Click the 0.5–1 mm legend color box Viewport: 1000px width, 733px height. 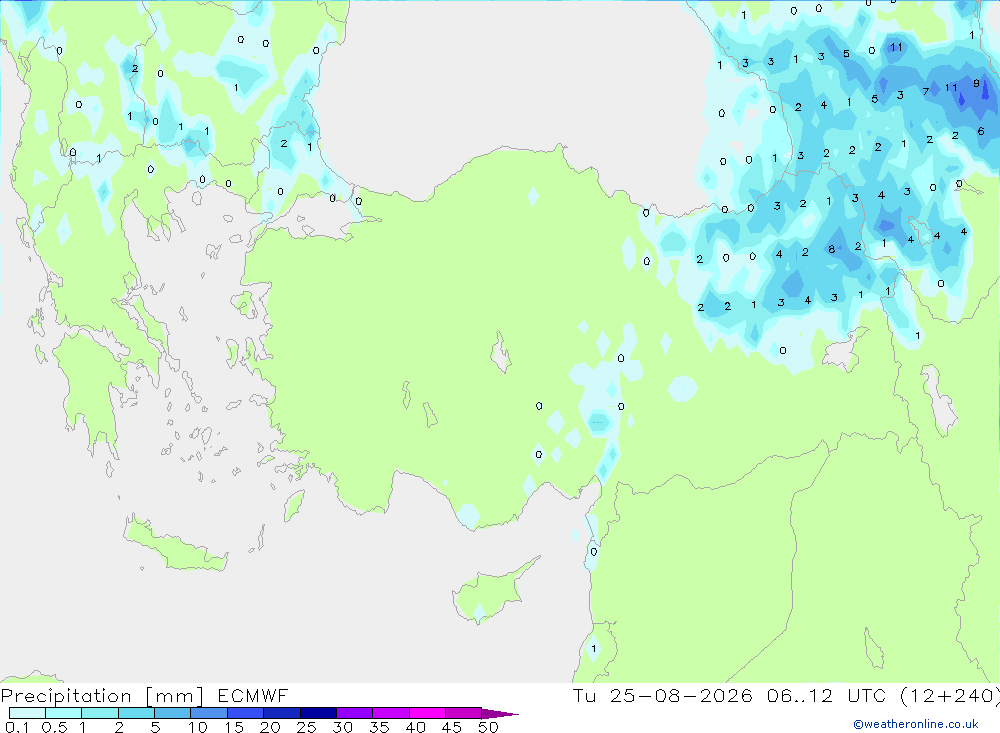coord(64,713)
